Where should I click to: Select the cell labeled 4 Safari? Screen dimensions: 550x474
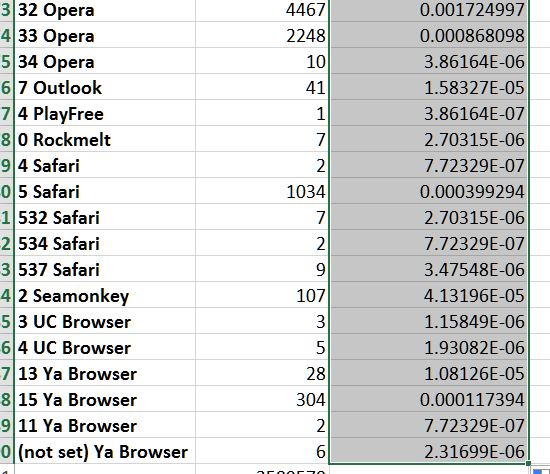[105, 165]
